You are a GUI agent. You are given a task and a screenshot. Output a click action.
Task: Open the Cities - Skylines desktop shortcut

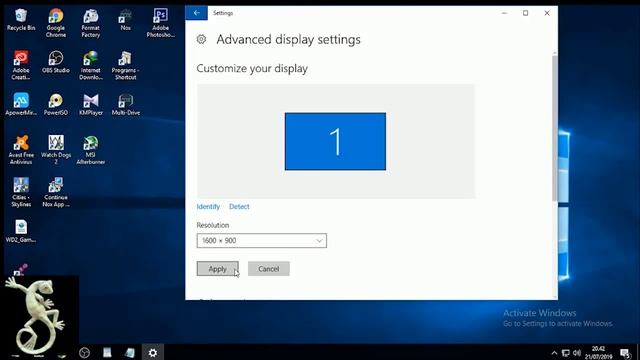21,192
